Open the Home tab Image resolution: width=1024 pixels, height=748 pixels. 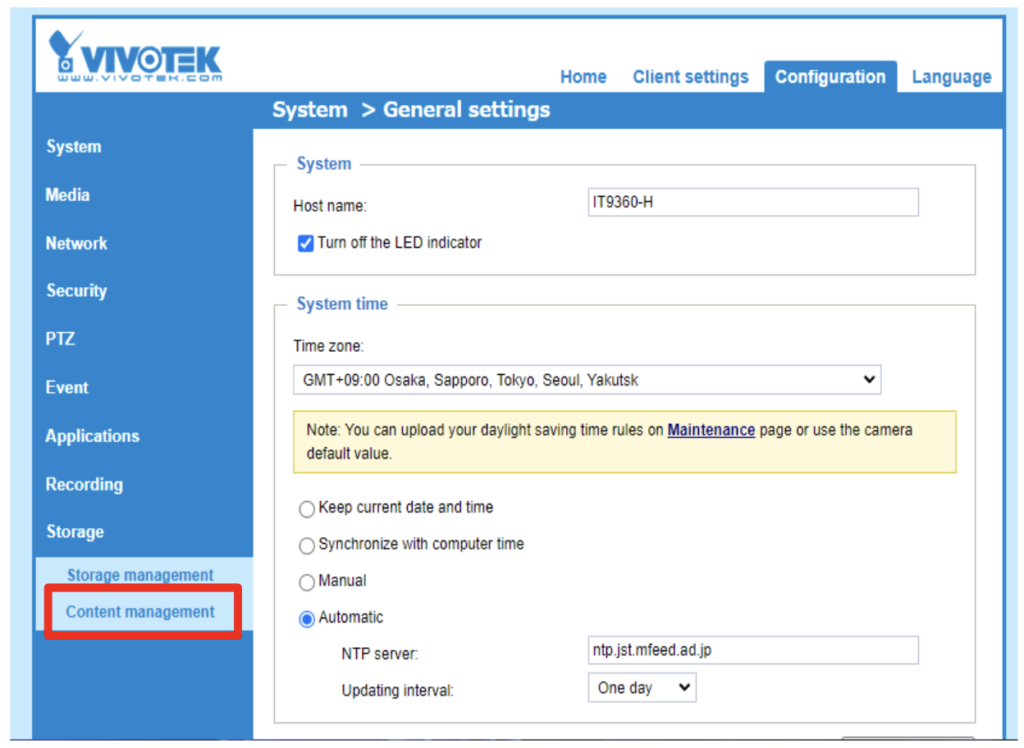click(583, 77)
